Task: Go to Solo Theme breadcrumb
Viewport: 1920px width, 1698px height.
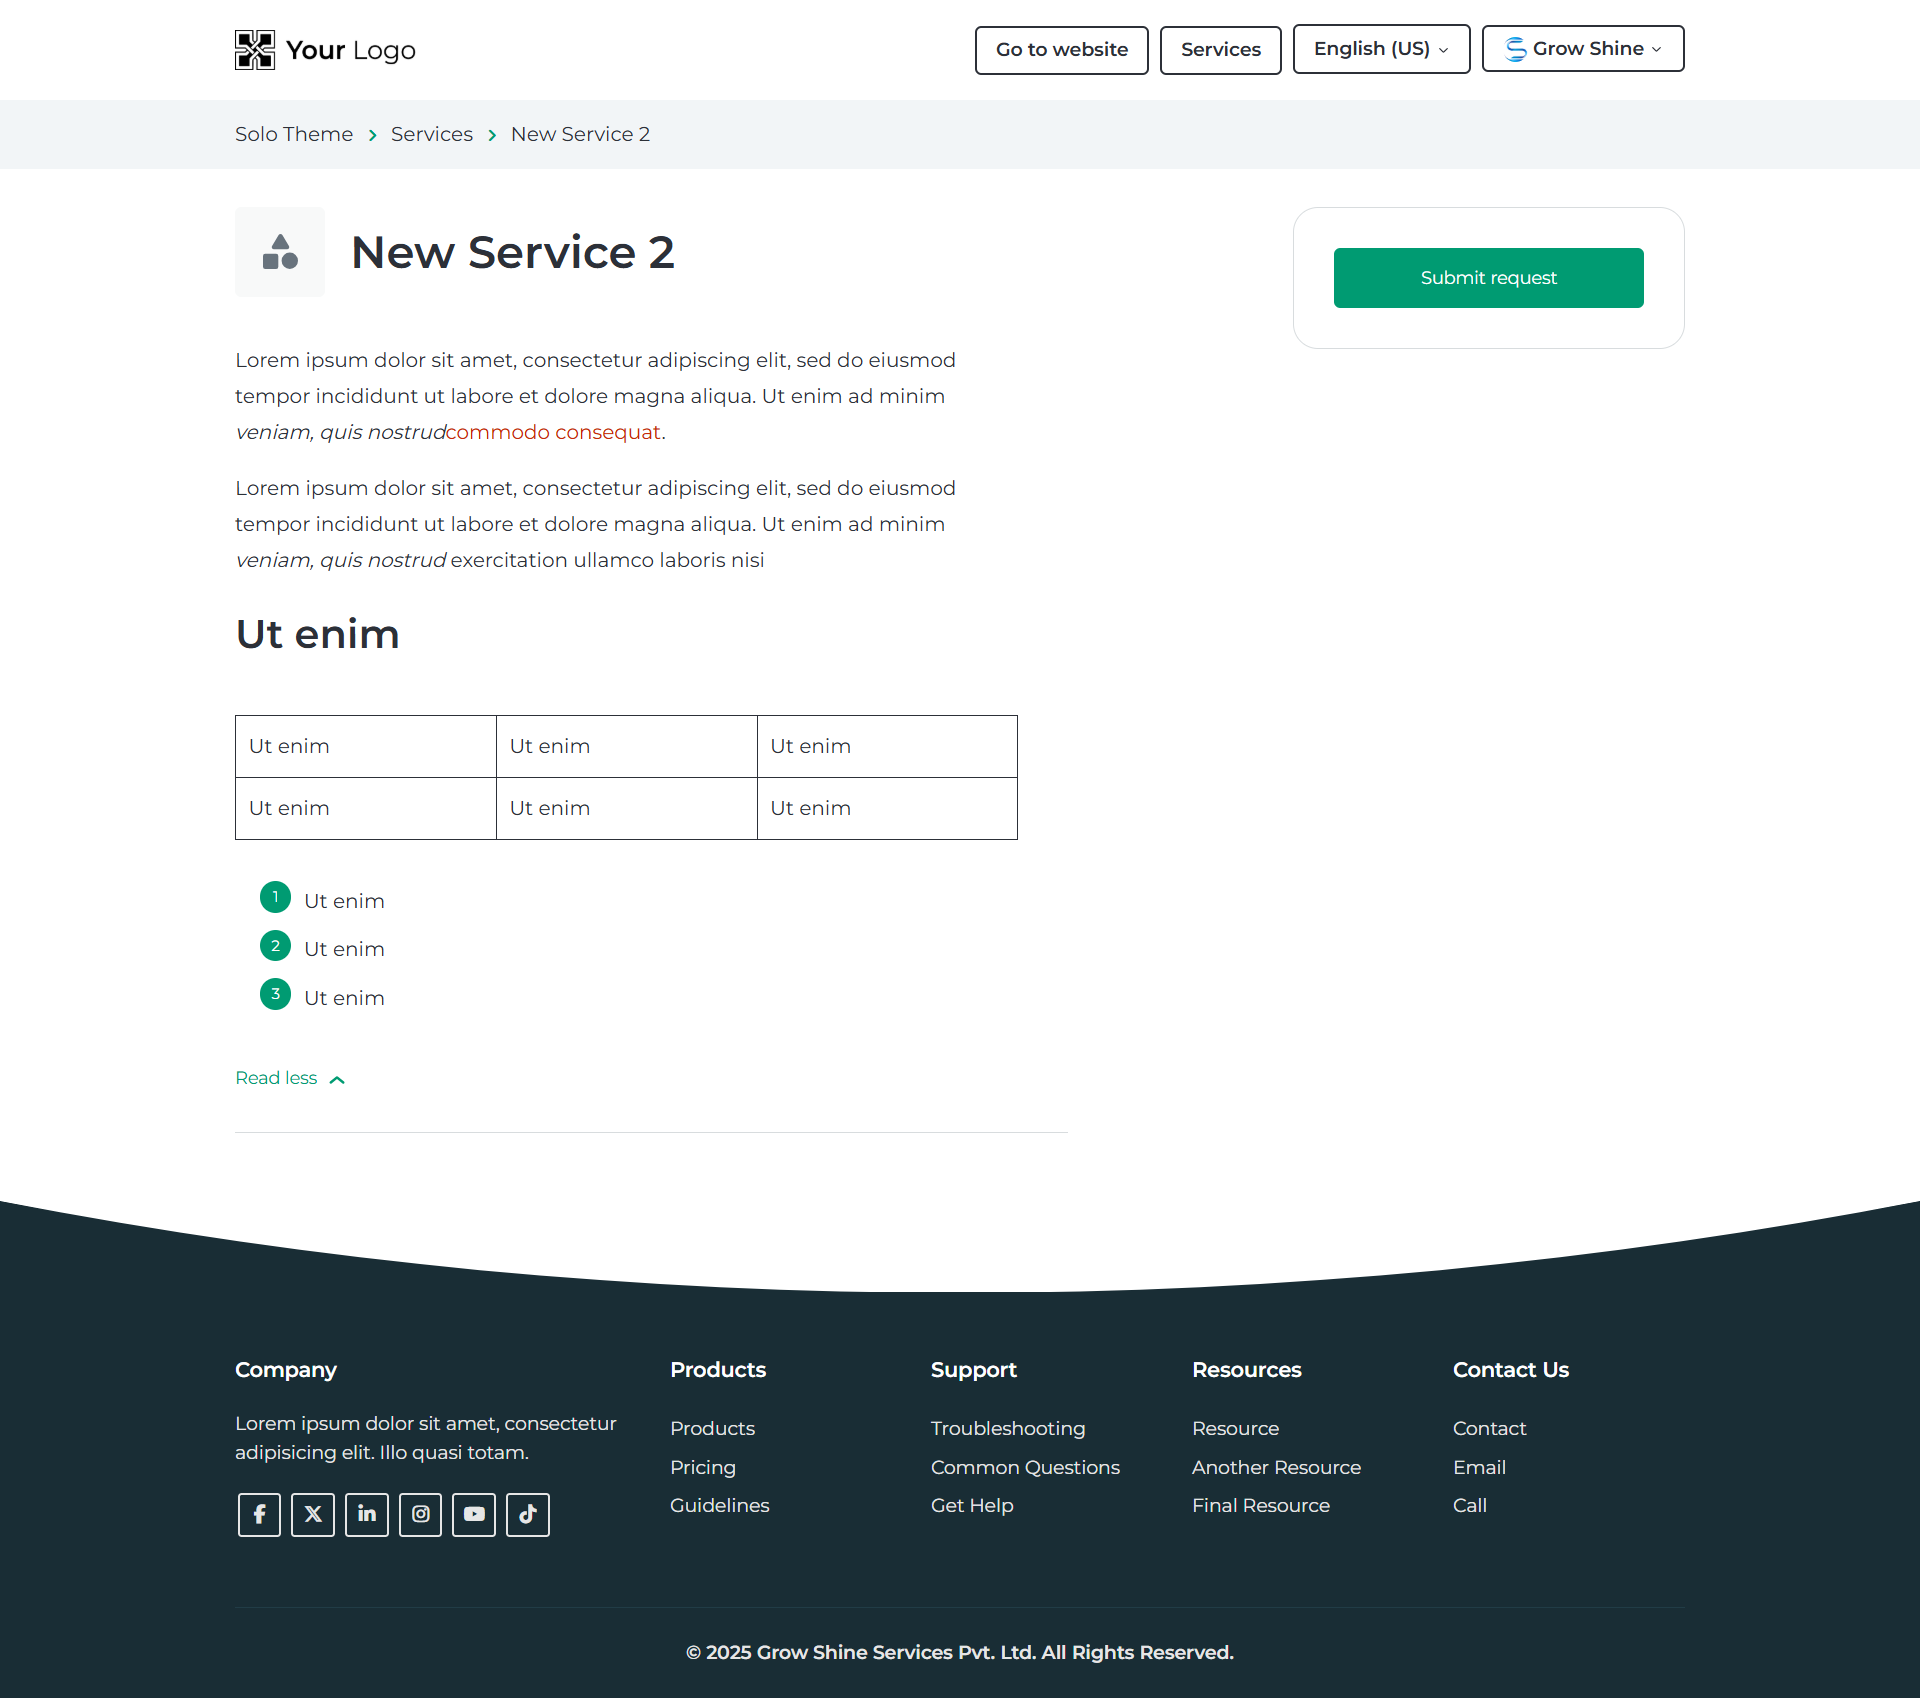Action: tap(294, 134)
